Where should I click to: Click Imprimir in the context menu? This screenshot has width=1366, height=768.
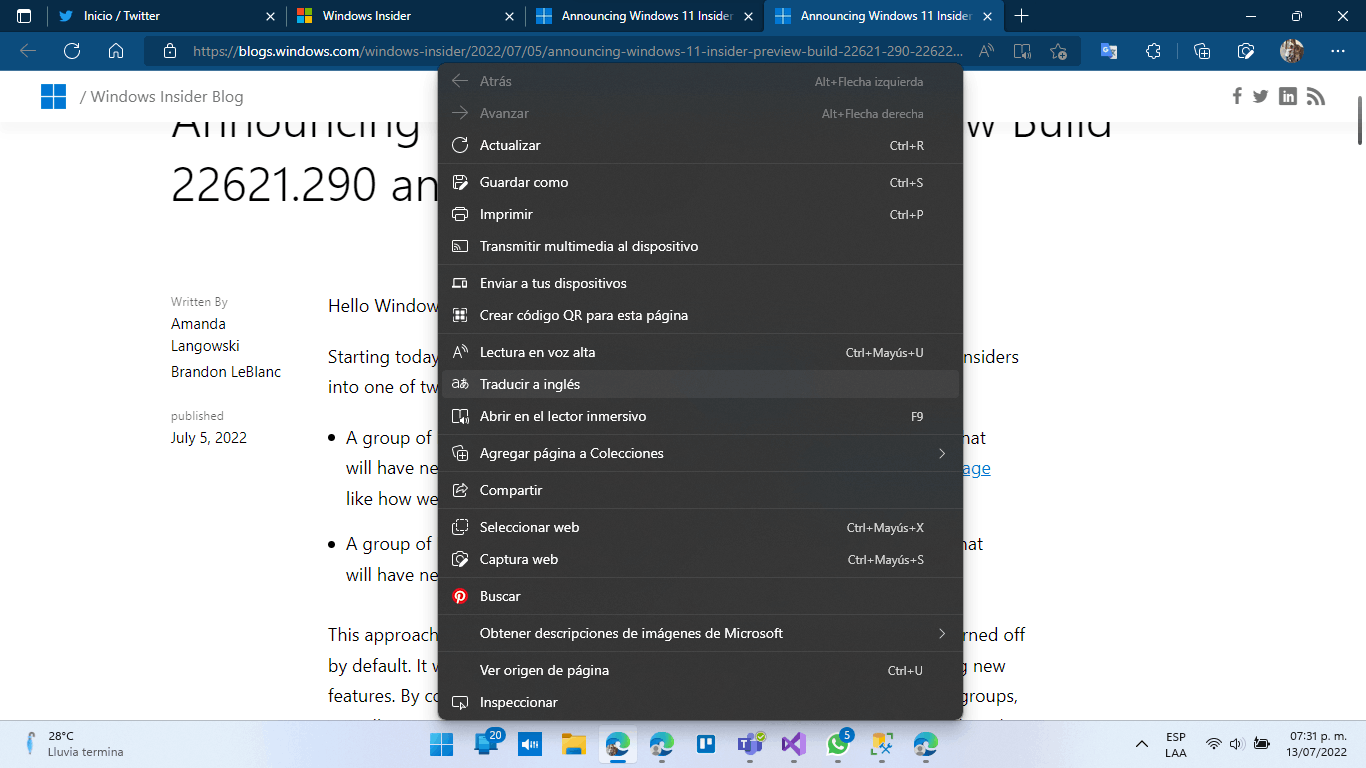click(700, 214)
